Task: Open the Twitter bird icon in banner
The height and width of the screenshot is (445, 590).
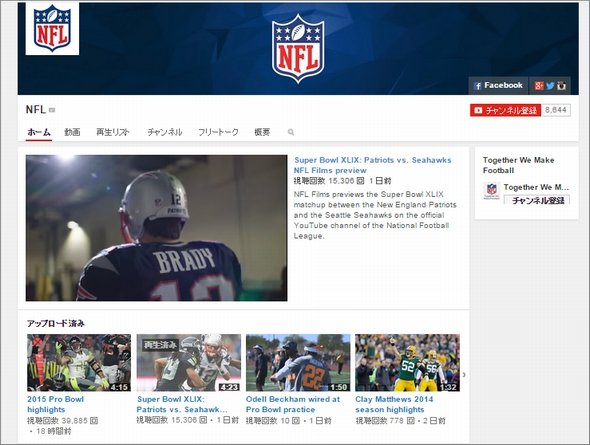Action: coord(550,86)
